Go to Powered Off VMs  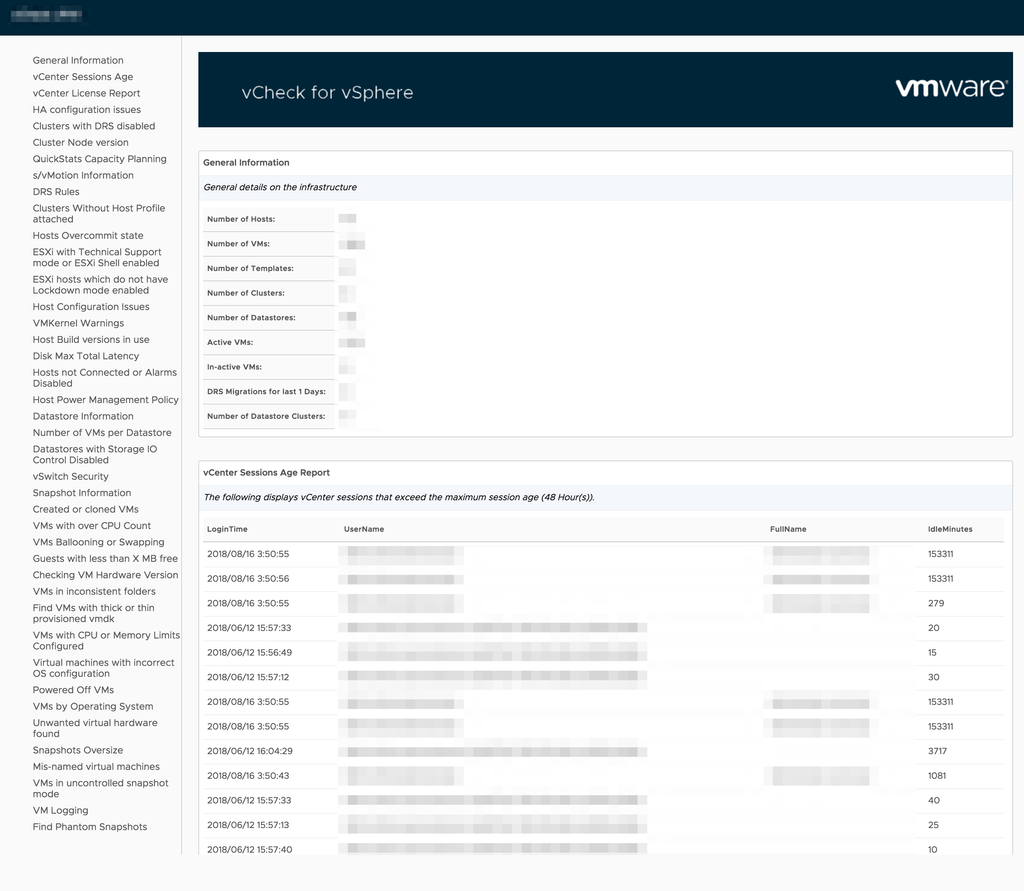(73, 689)
